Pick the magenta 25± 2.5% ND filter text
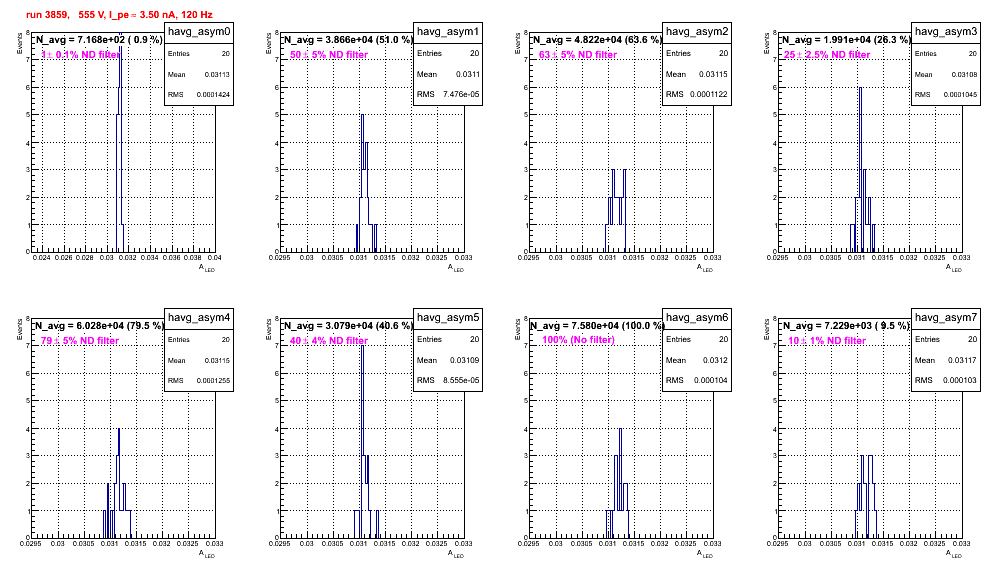This screenshot has height=572, width=996. pos(827,55)
